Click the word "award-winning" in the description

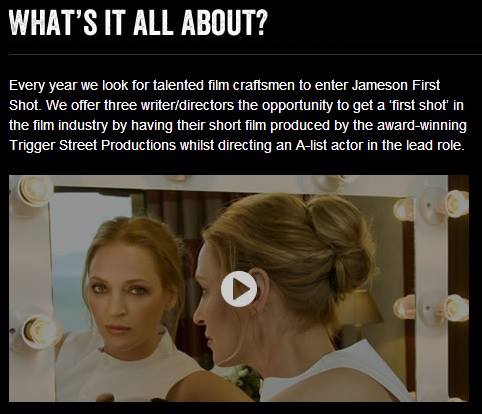[422, 126]
